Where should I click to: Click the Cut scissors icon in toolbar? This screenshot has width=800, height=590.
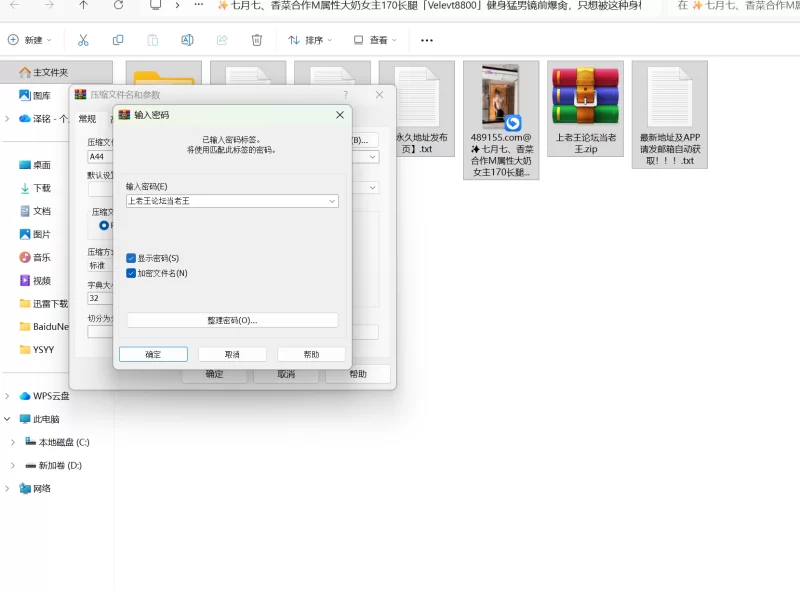point(83,40)
